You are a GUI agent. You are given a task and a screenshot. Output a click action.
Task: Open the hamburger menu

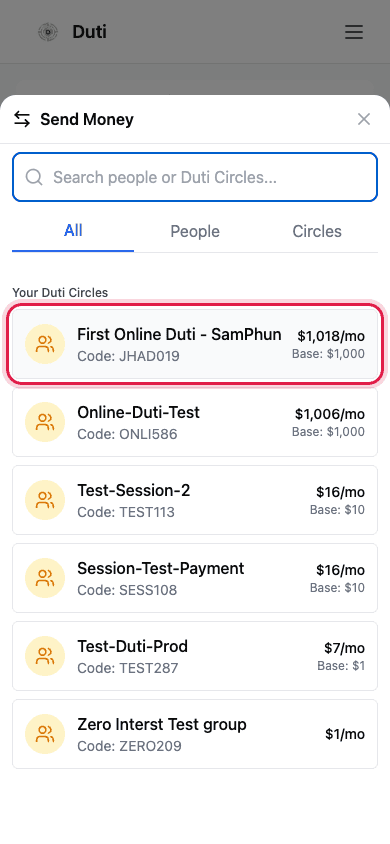pos(354,32)
